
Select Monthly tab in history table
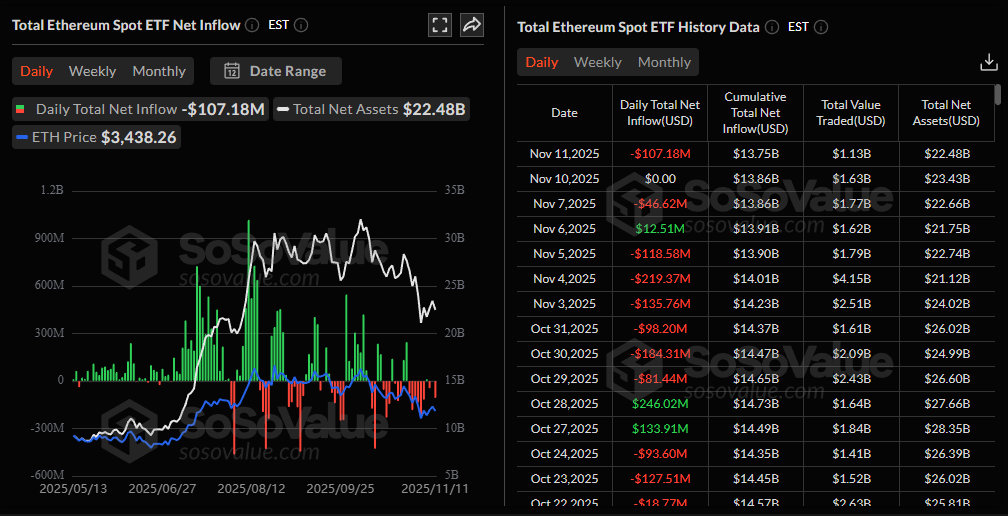[x=664, y=62]
